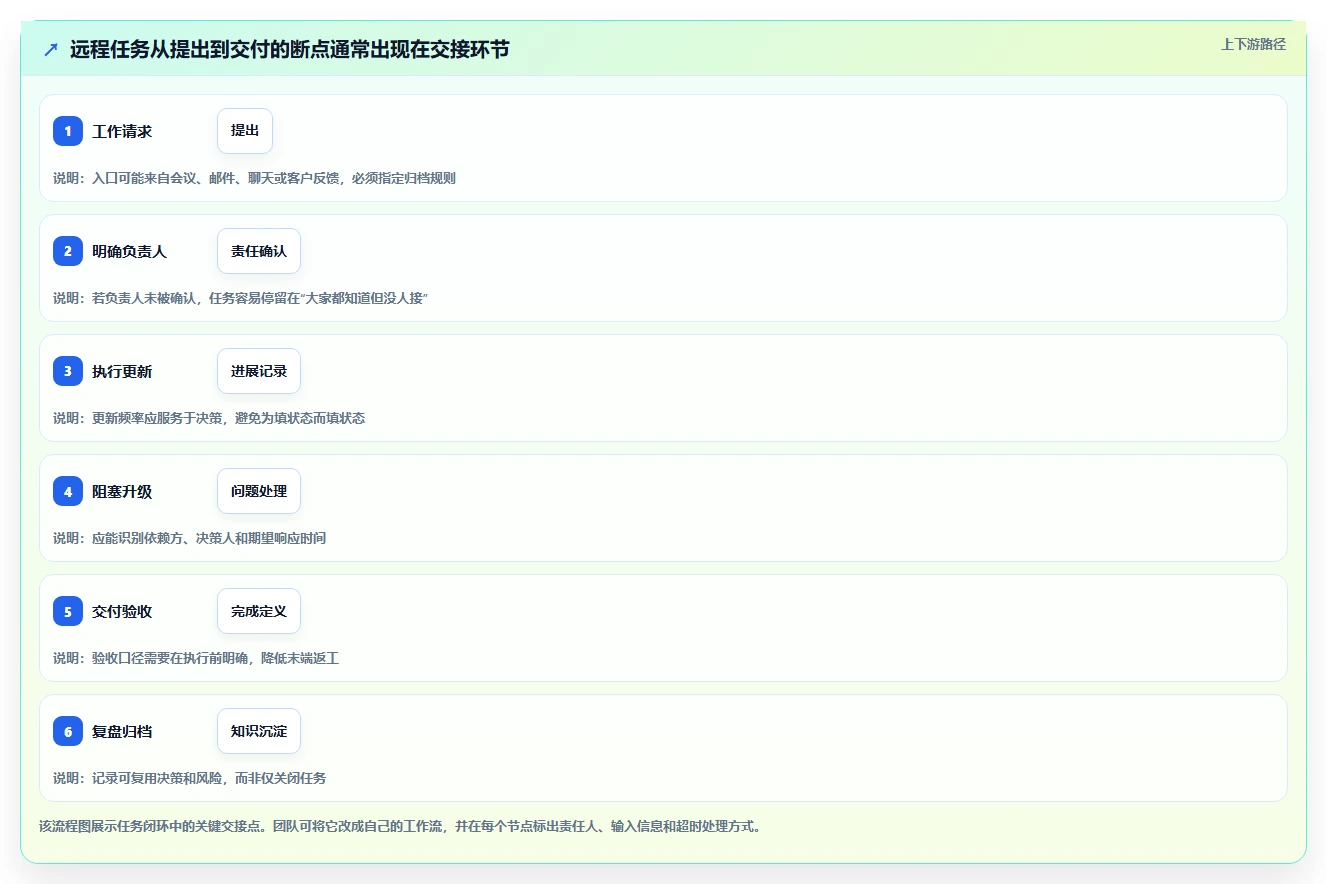Viewport: 1327px width, 884px height.
Task: Click the 复盘归档 step name
Action: point(122,731)
